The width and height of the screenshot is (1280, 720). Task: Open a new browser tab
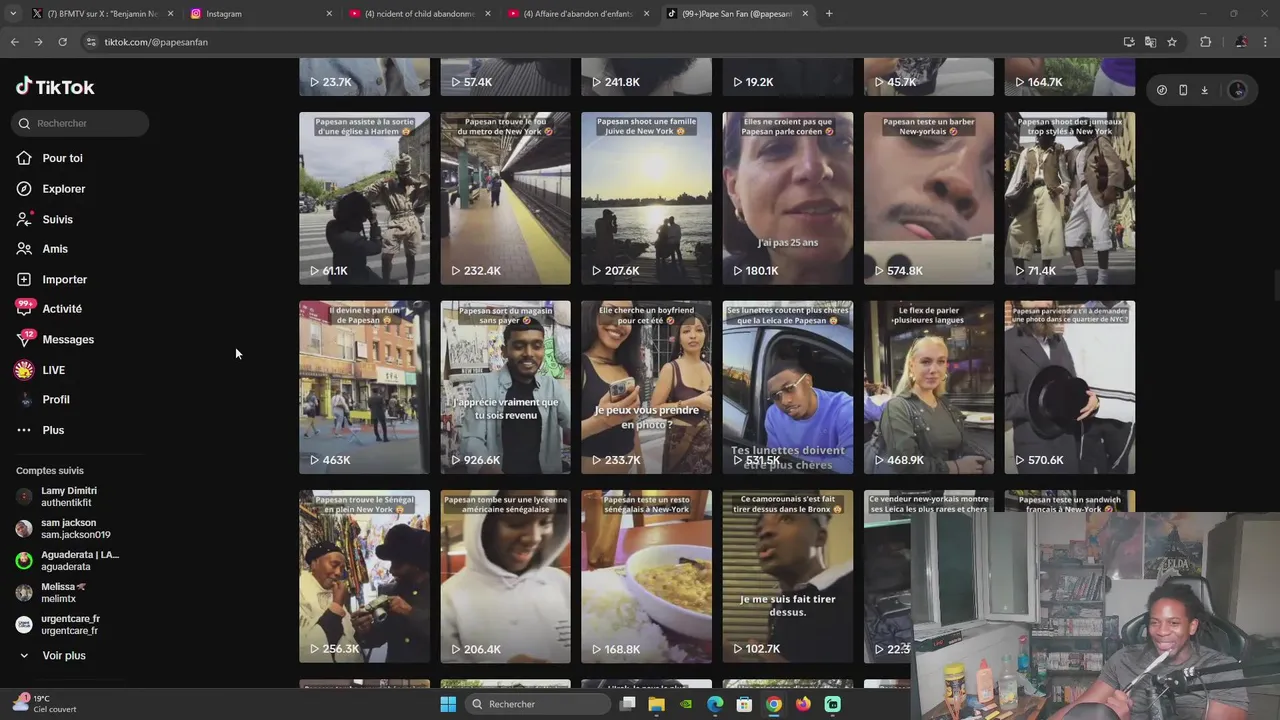tap(829, 14)
